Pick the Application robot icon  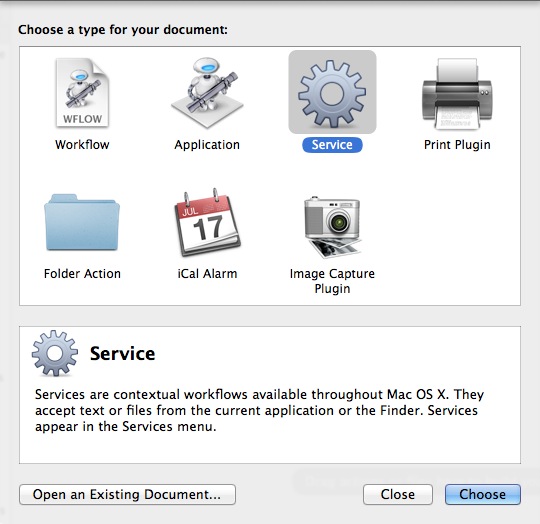tap(207, 92)
